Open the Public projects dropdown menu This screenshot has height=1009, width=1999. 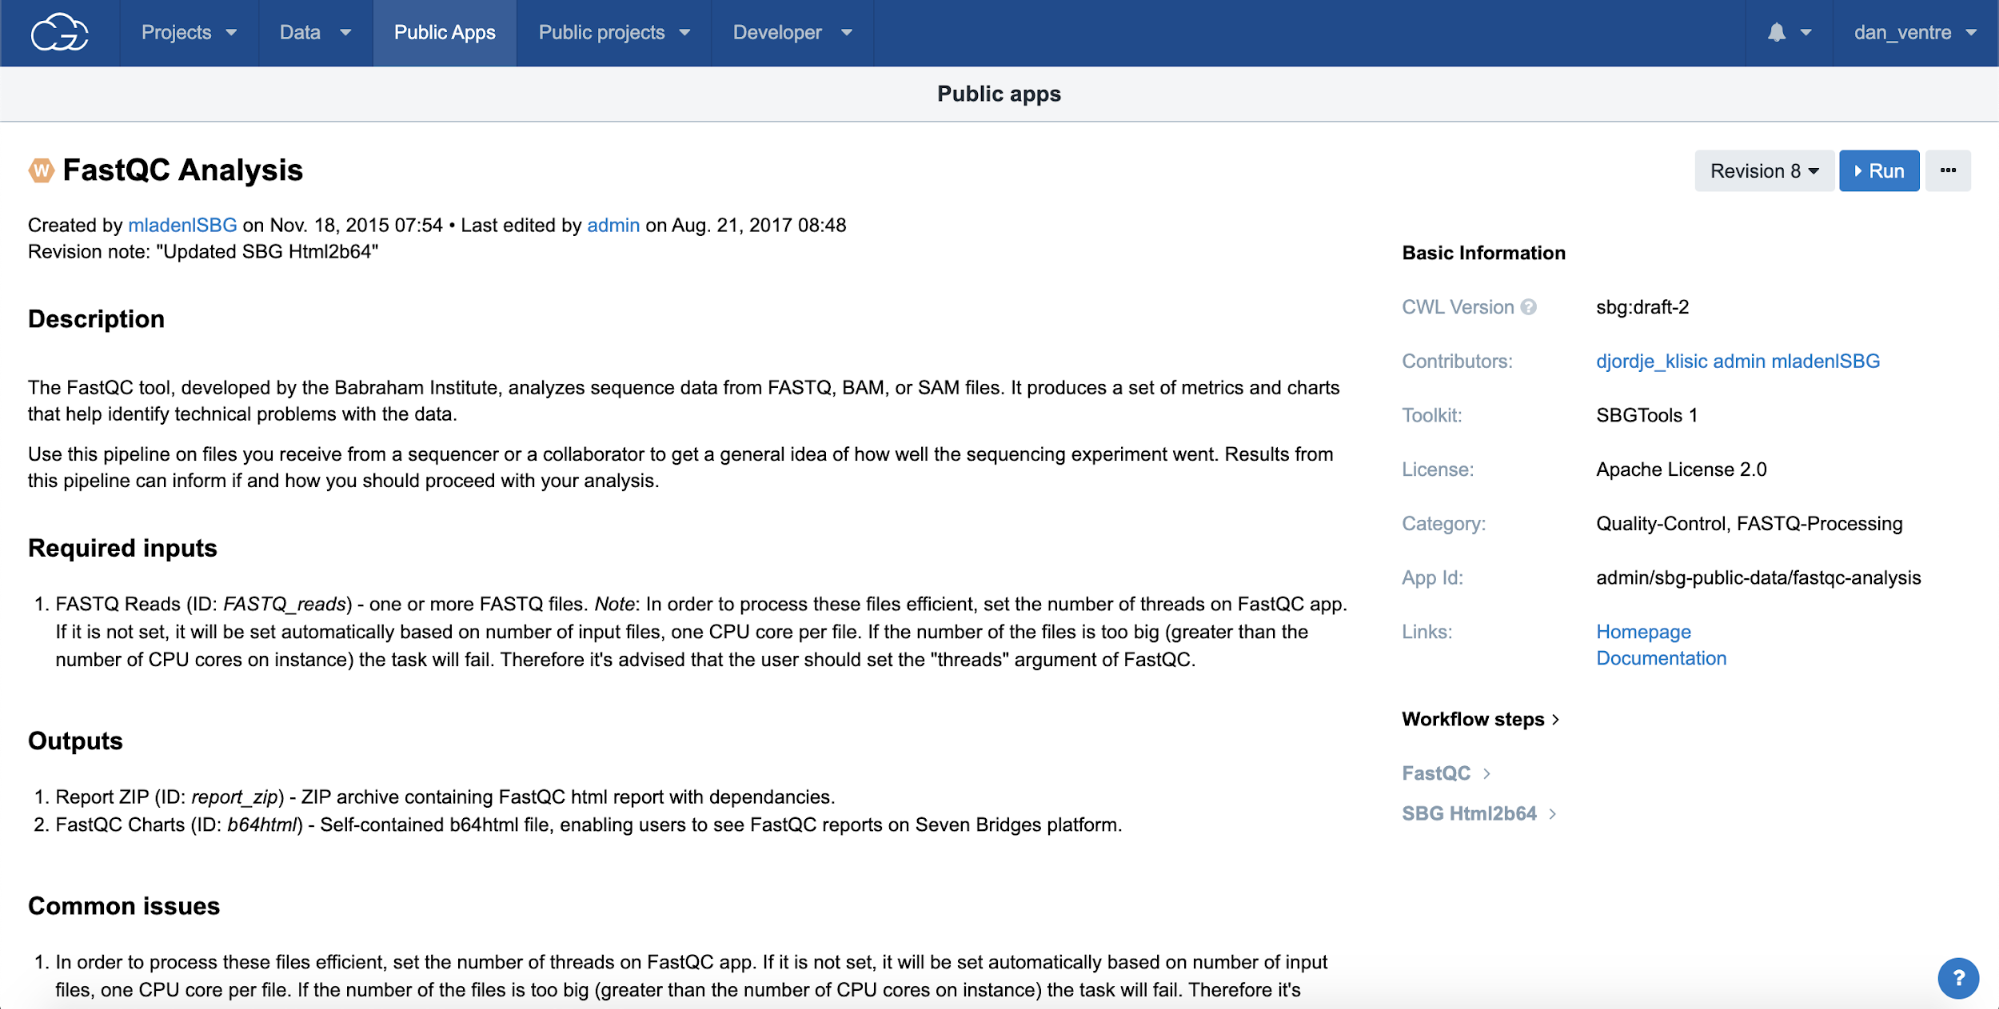pos(613,33)
